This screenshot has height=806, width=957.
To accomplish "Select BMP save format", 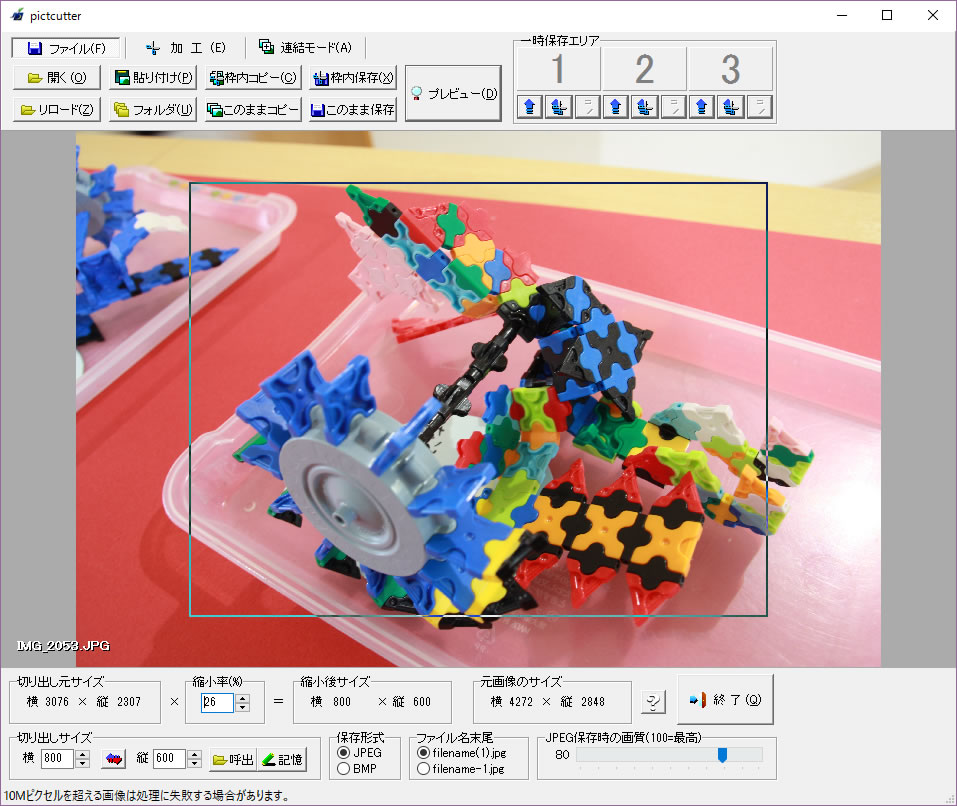I will [x=357, y=769].
